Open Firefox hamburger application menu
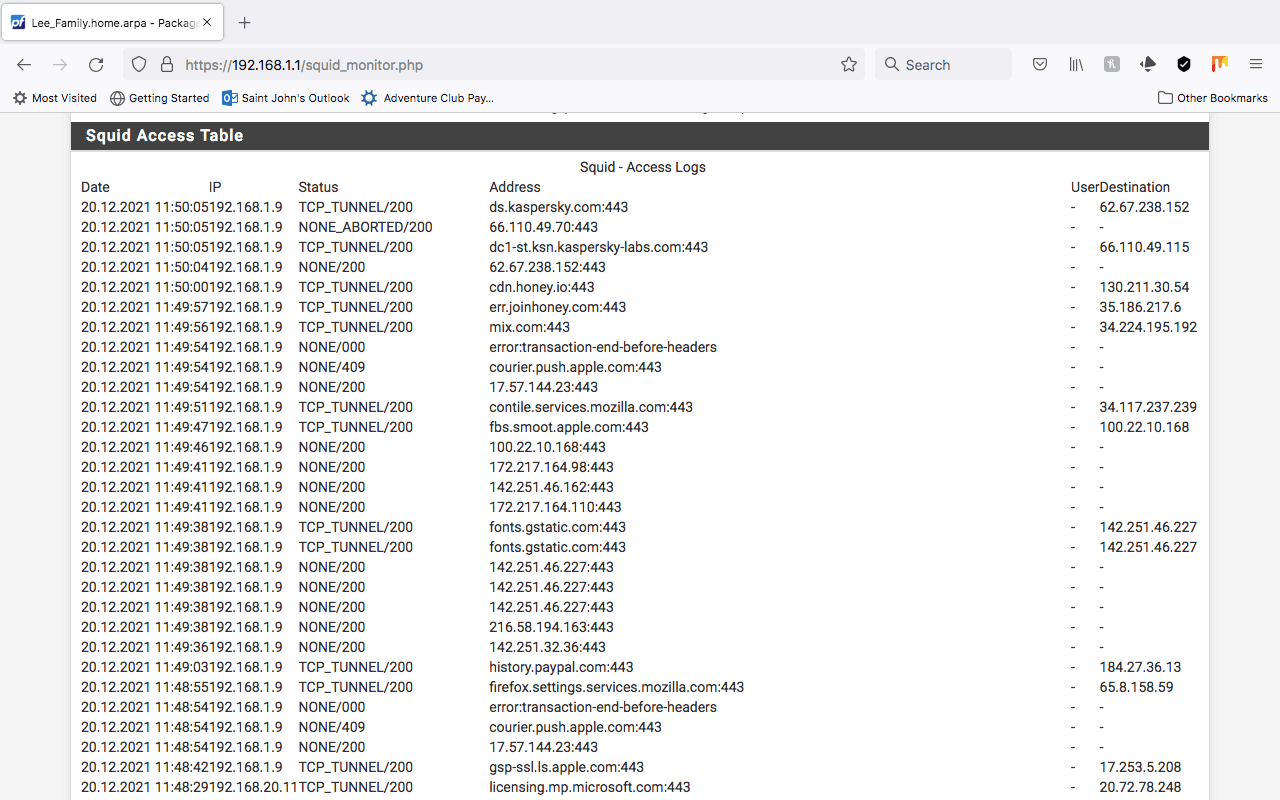This screenshot has width=1280, height=800. [1256, 64]
